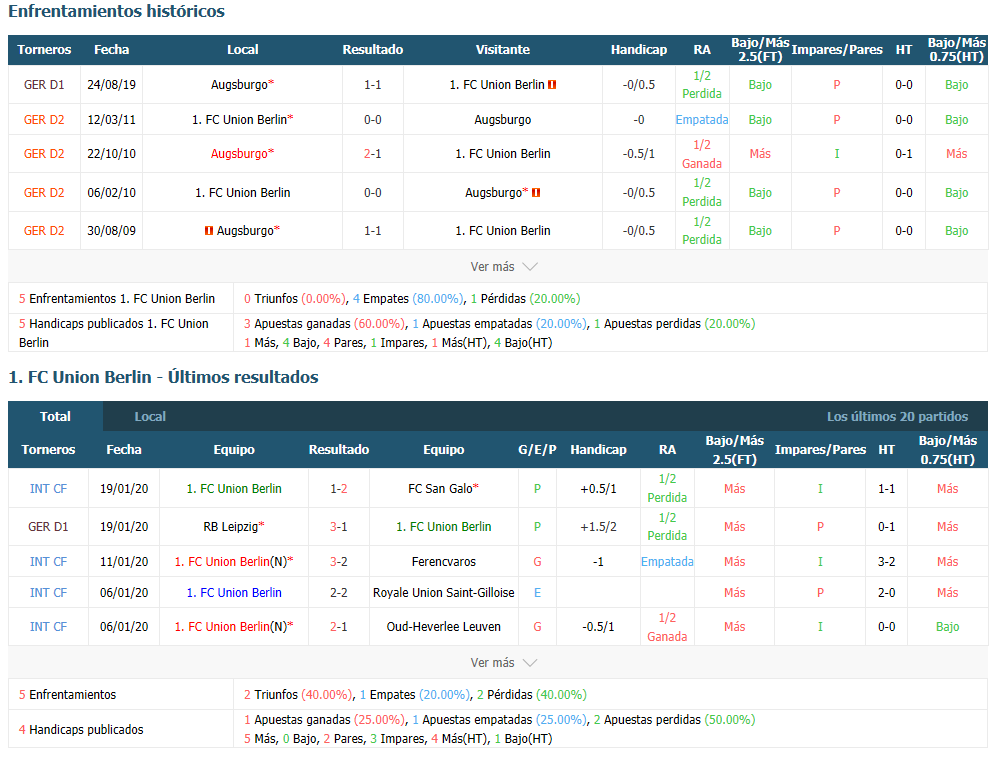Open 3-2 result of Ferencvaros match
The height and width of the screenshot is (757, 997).
(339, 562)
